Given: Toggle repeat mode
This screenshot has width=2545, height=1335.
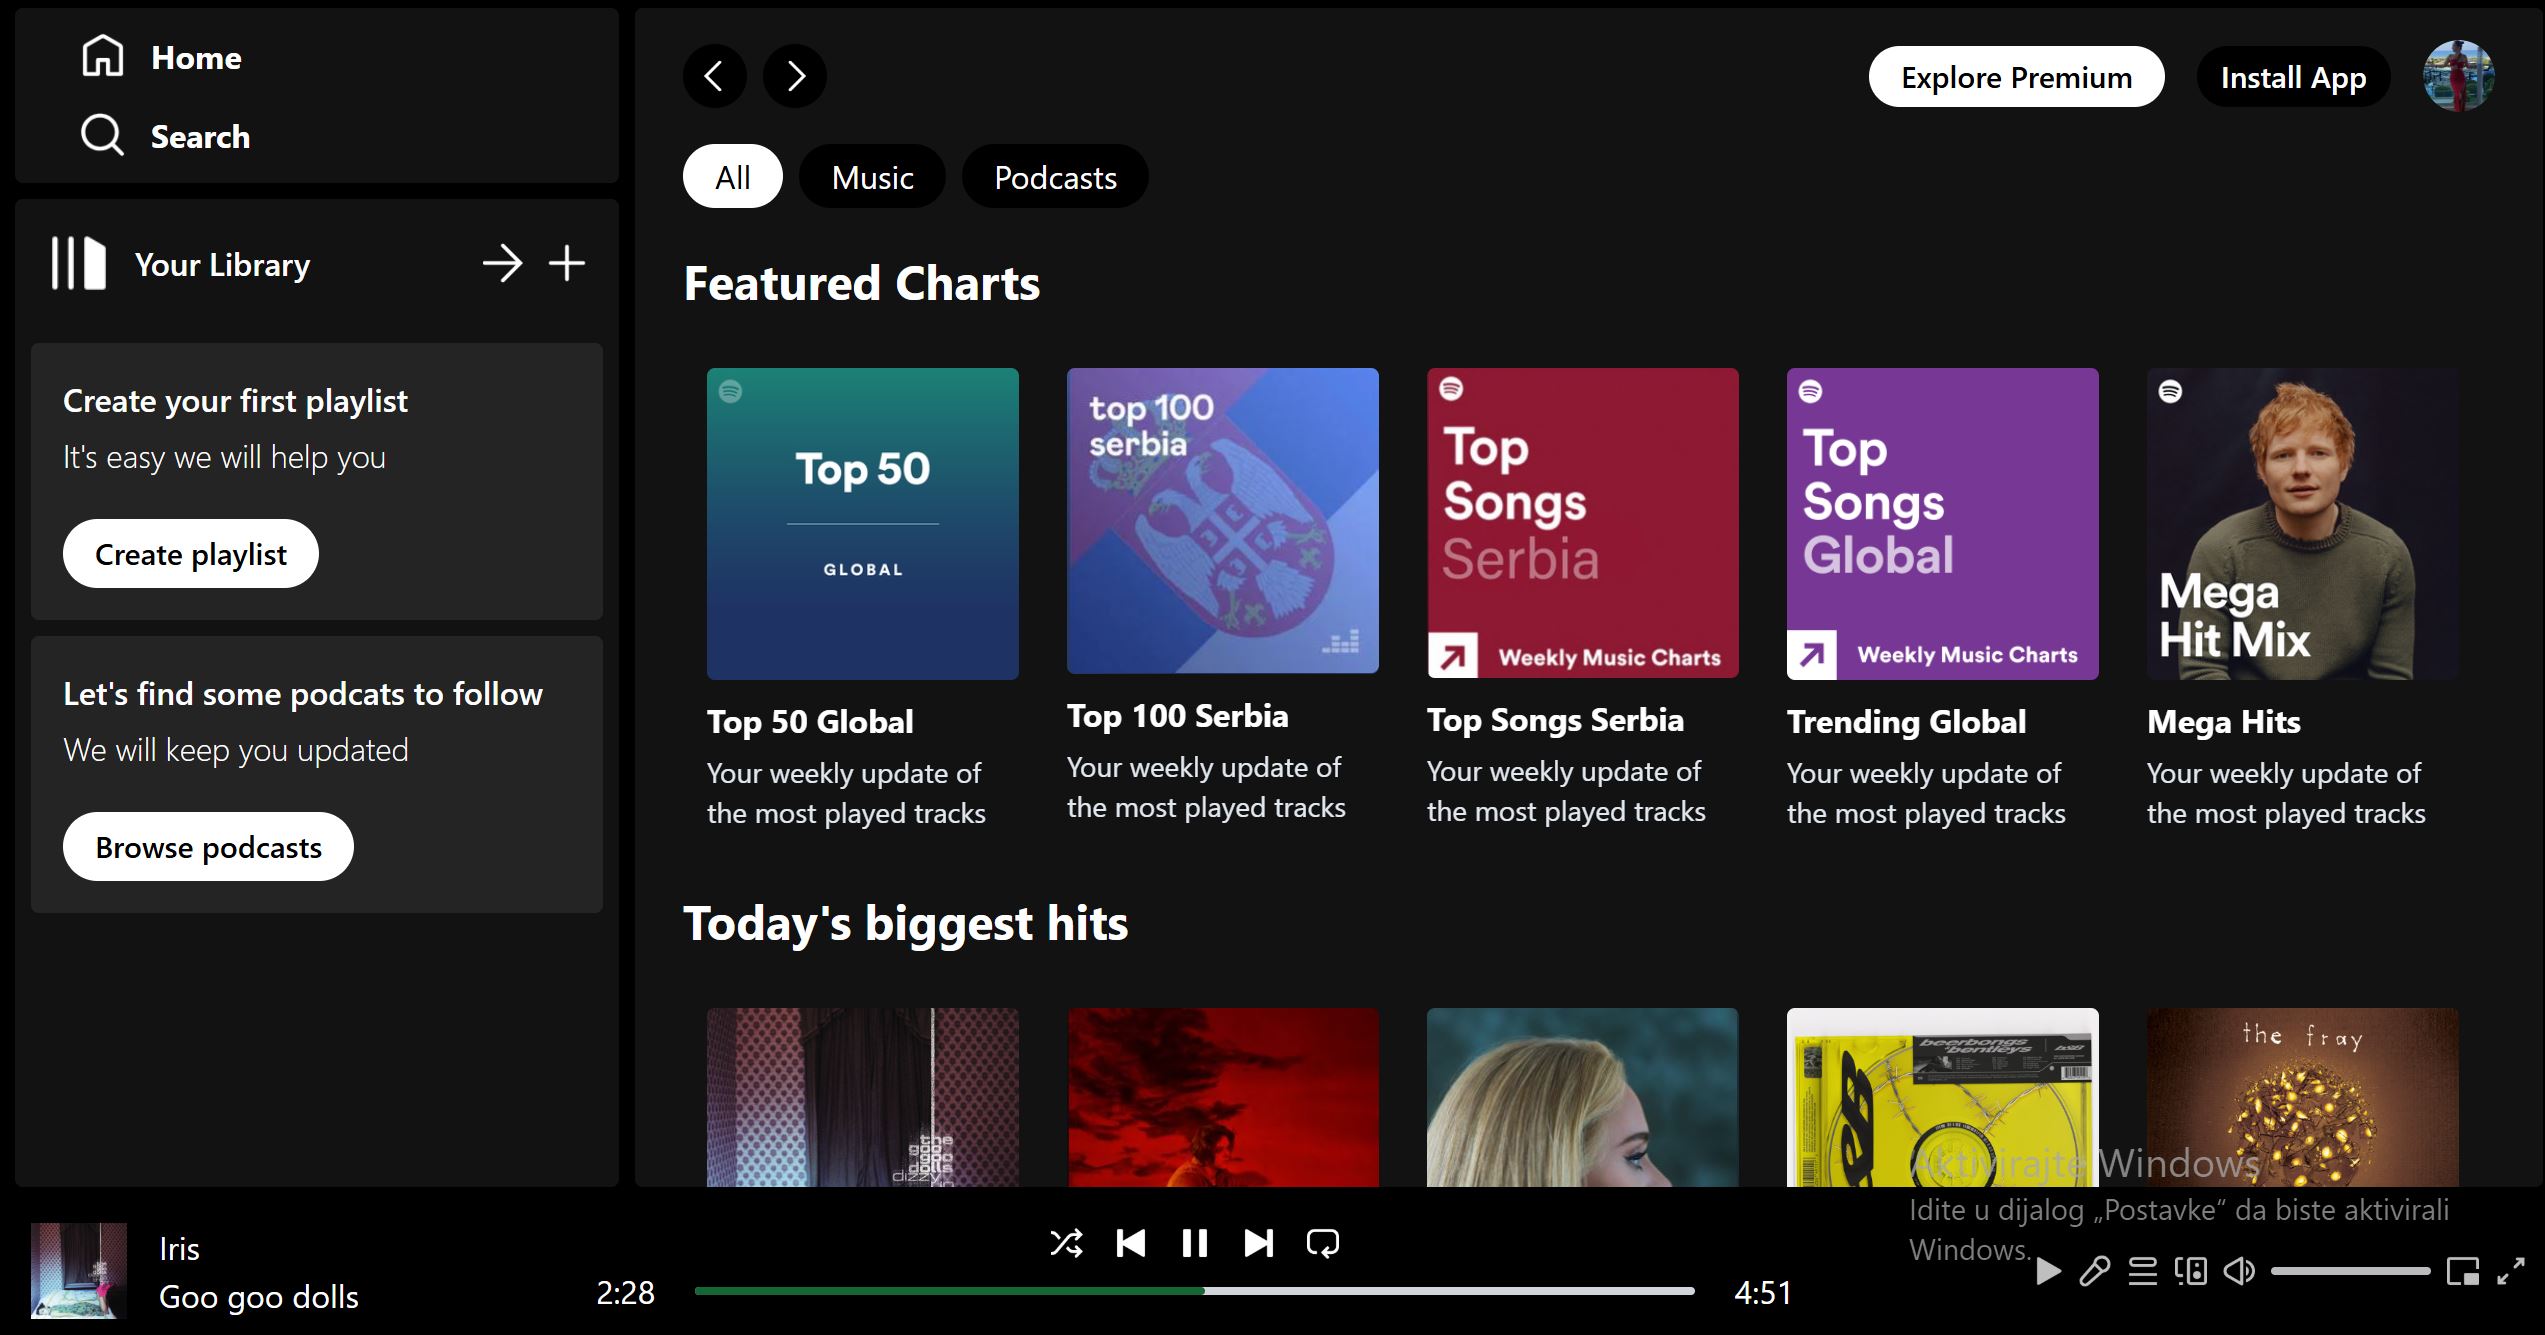Looking at the screenshot, I should pyautogui.click(x=1324, y=1243).
